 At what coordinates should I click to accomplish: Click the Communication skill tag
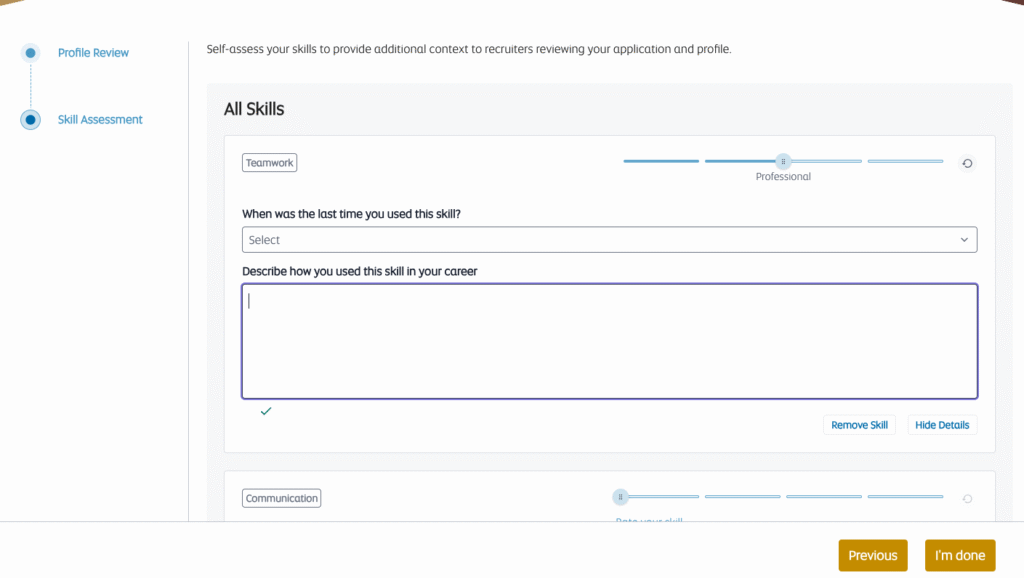[x=281, y=498]
